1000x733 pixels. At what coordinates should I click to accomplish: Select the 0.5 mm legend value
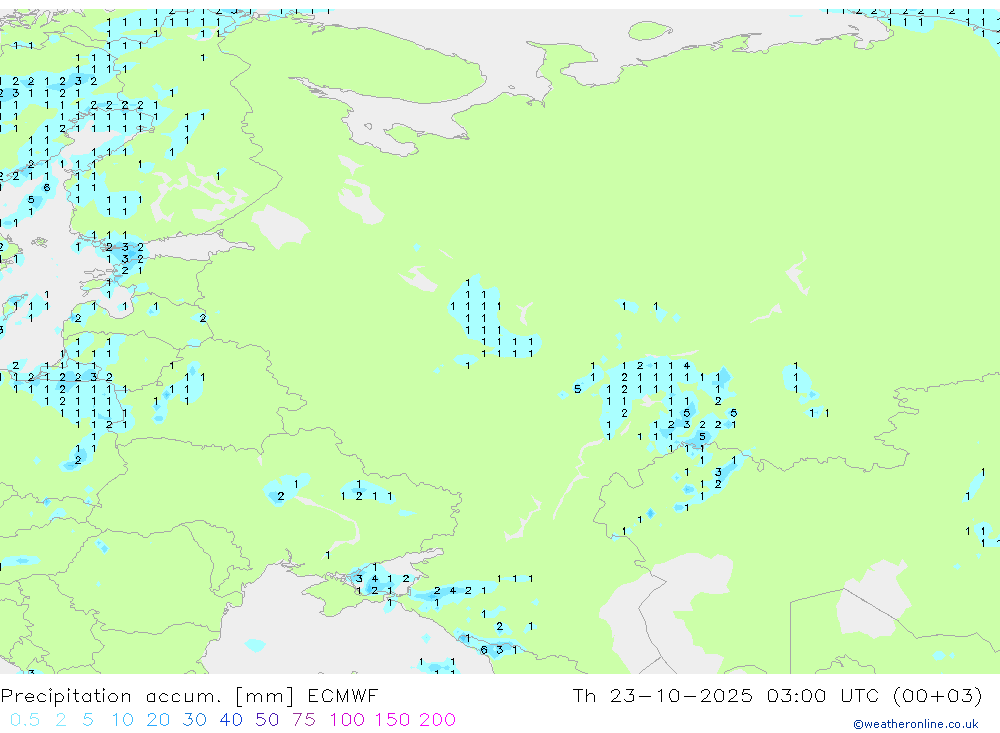coord(25,720)
